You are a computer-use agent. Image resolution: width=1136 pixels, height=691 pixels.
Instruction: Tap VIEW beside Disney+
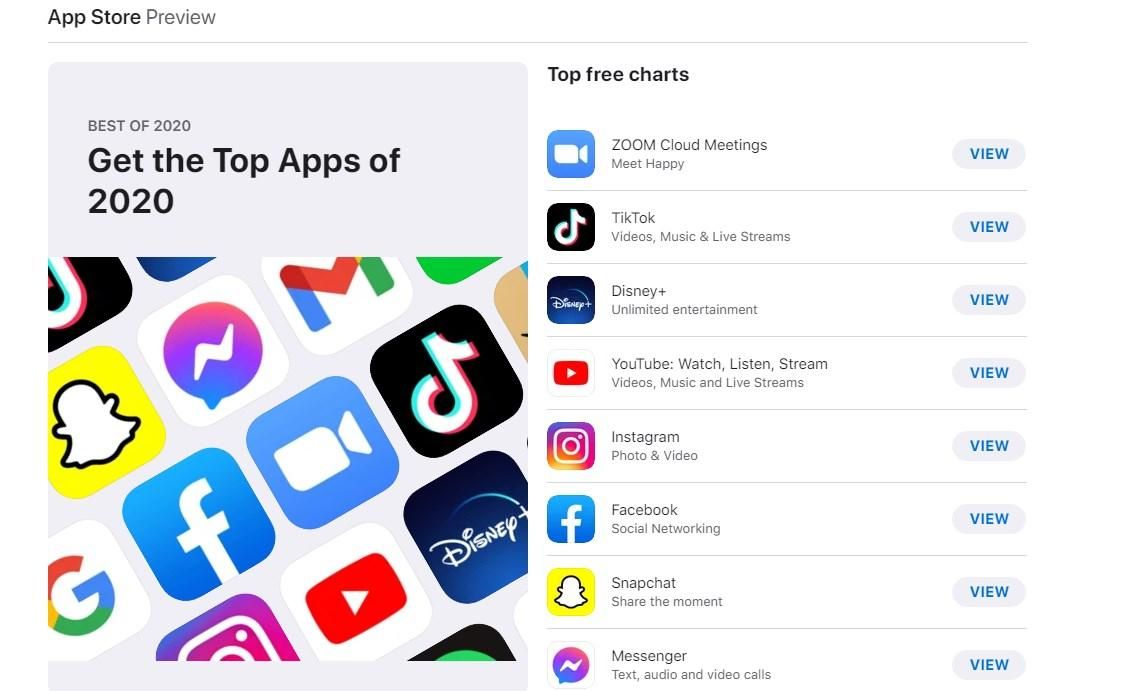[989, 300]
